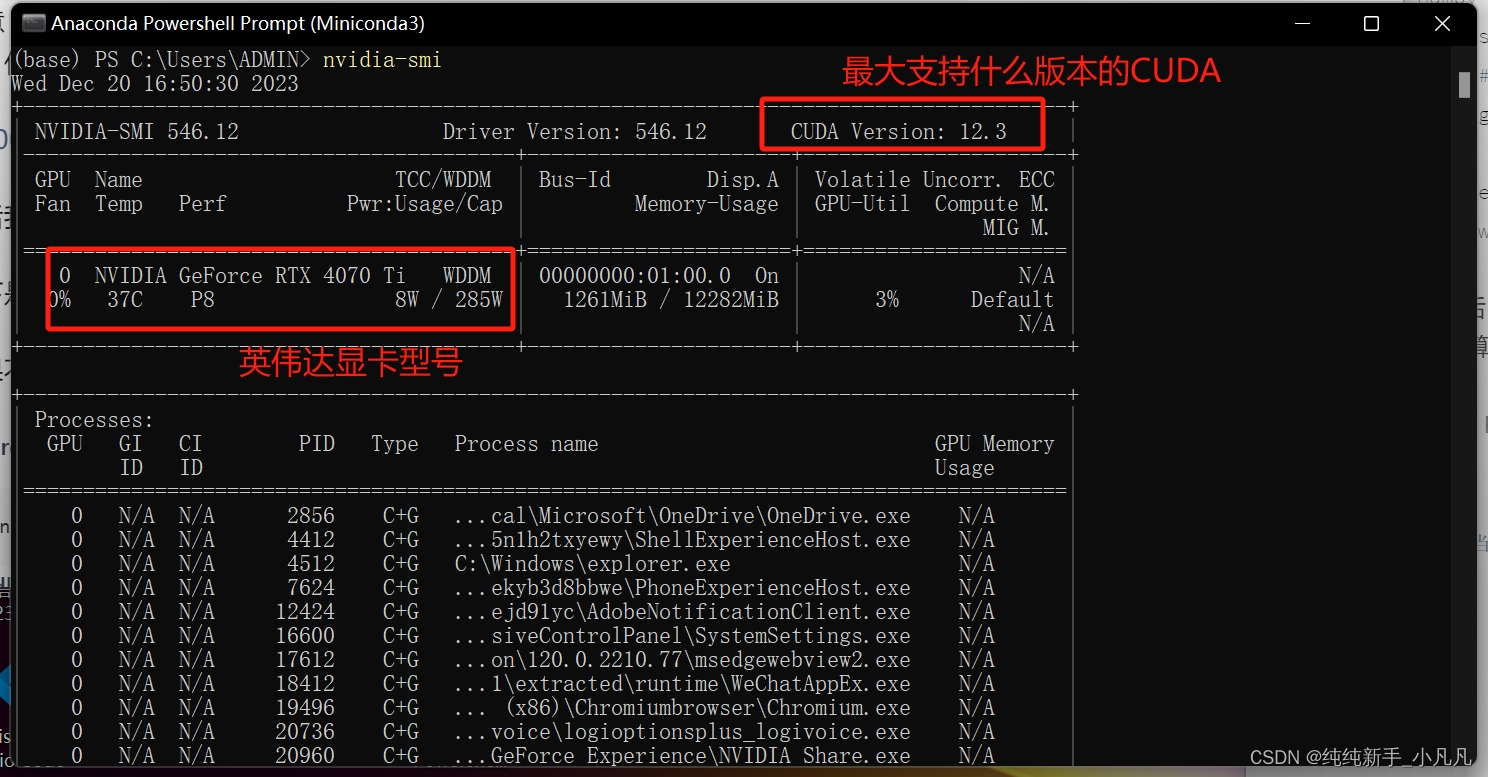The height and width of the screenshot is (777, 1488).
Task: Click the PhoneExperienceHost.exe process name
Action: click(683, 588)
